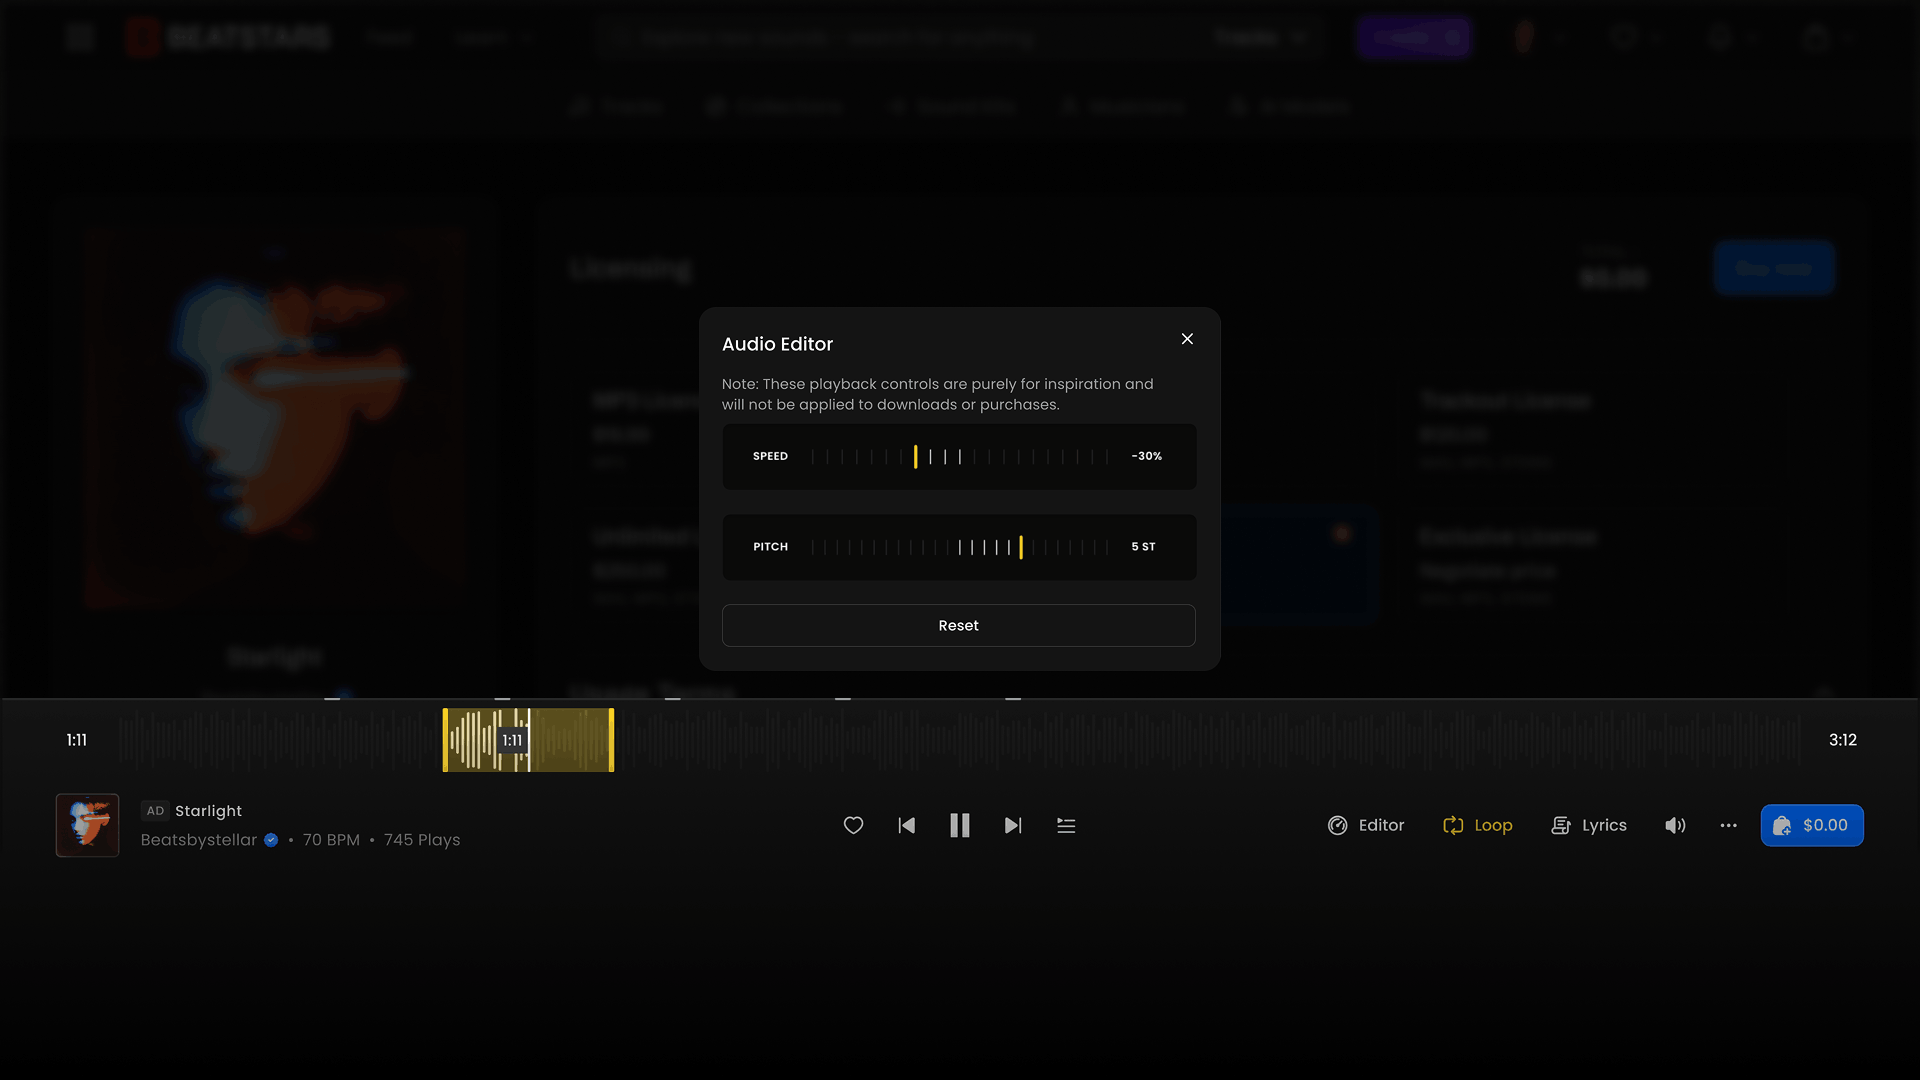Pause the playing track
The width and height of the screenshot is (1920, 1080).
[x=959, y=825]
